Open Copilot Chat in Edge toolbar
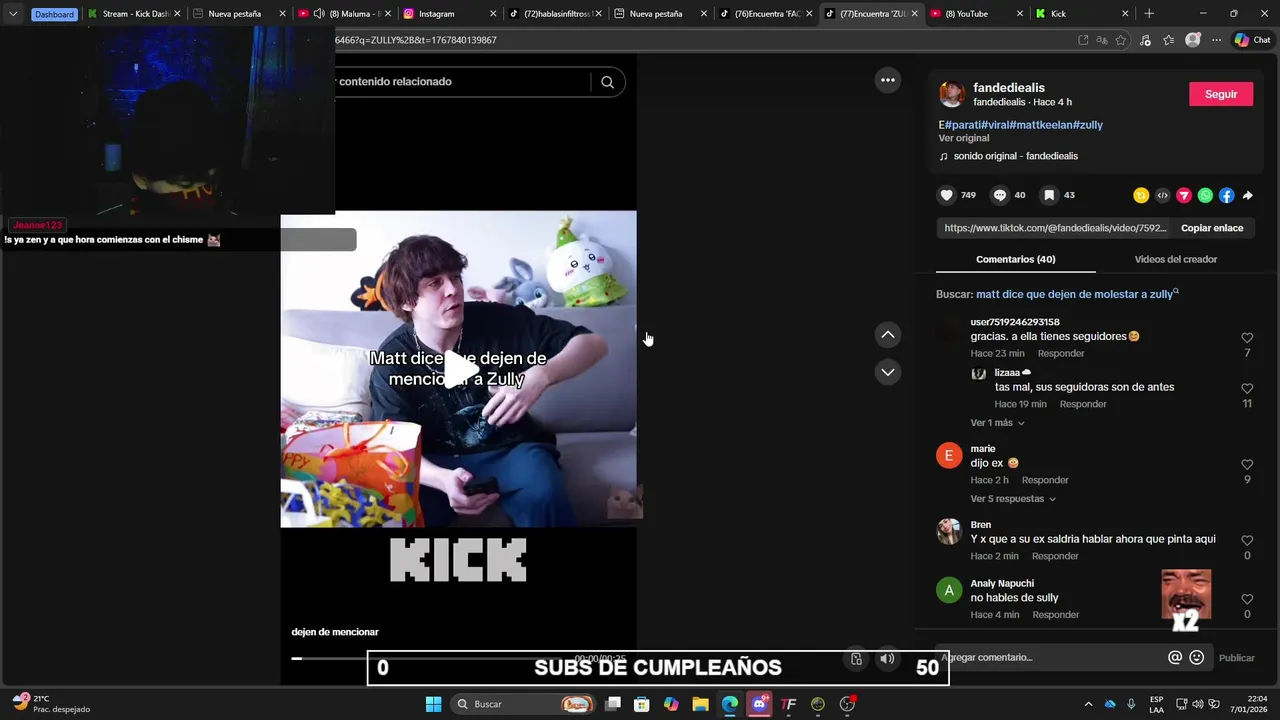Viewport: 1280px width, 720px height. click(x=1253, y=40)
